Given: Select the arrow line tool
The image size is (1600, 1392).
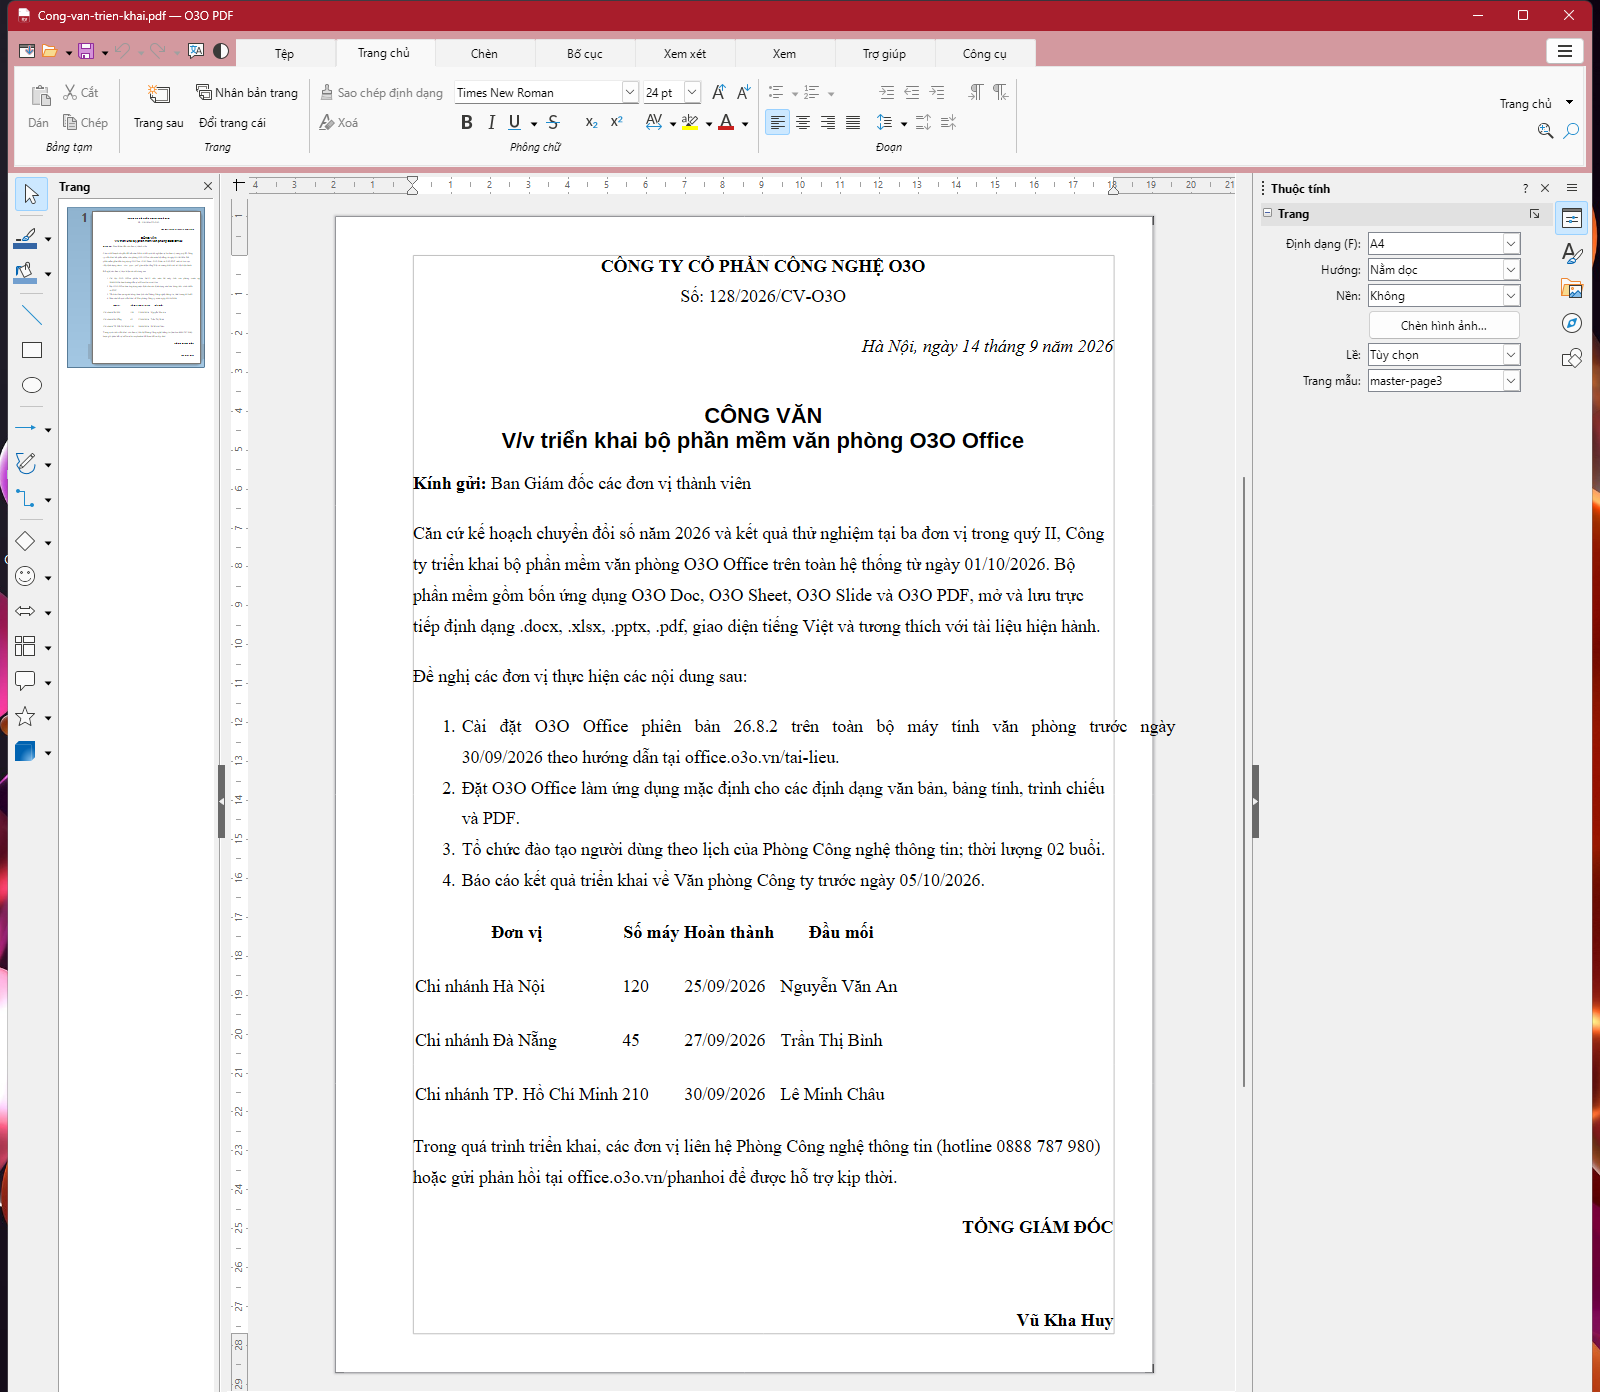Looking at the screenshot, I should (x=26, y=428).
